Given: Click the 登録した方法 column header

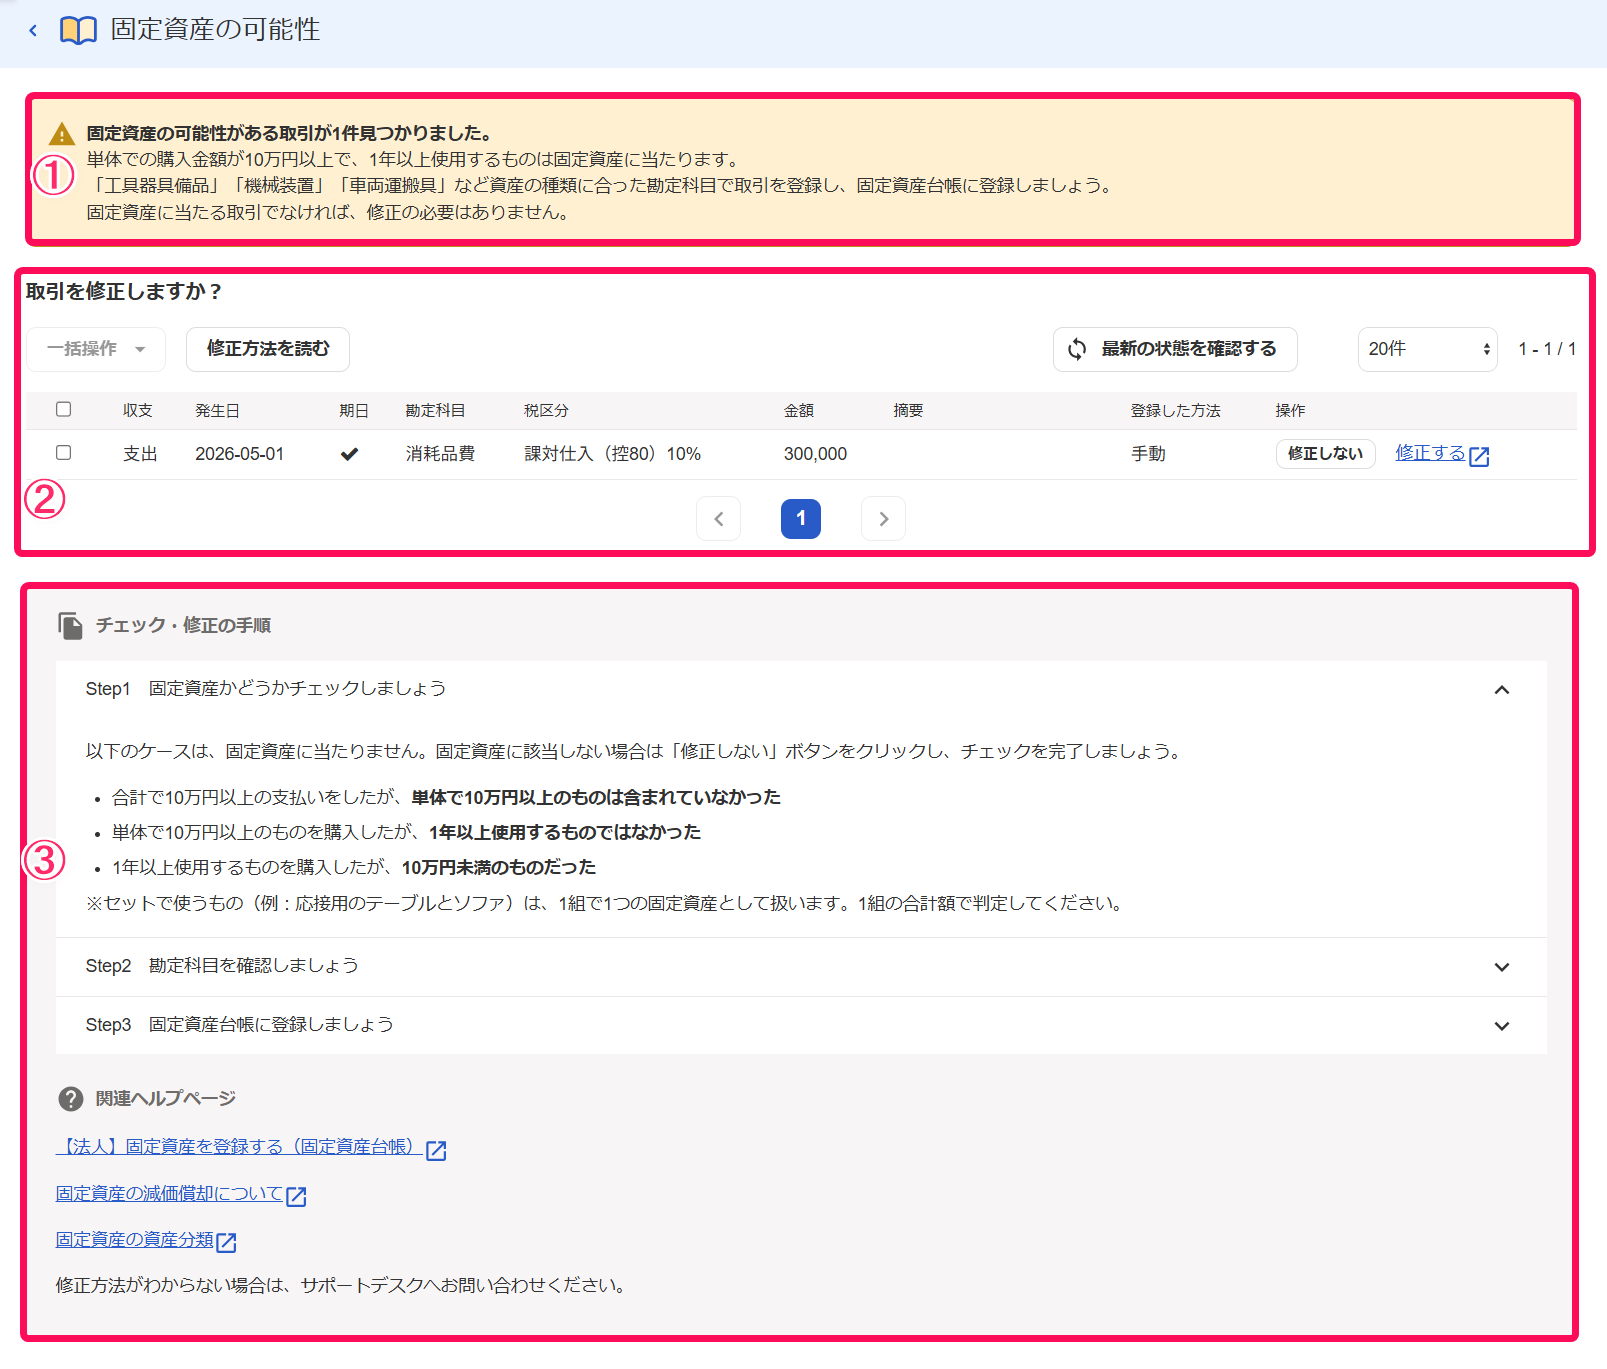Looking at the screenshot, I should point(1176,411).
